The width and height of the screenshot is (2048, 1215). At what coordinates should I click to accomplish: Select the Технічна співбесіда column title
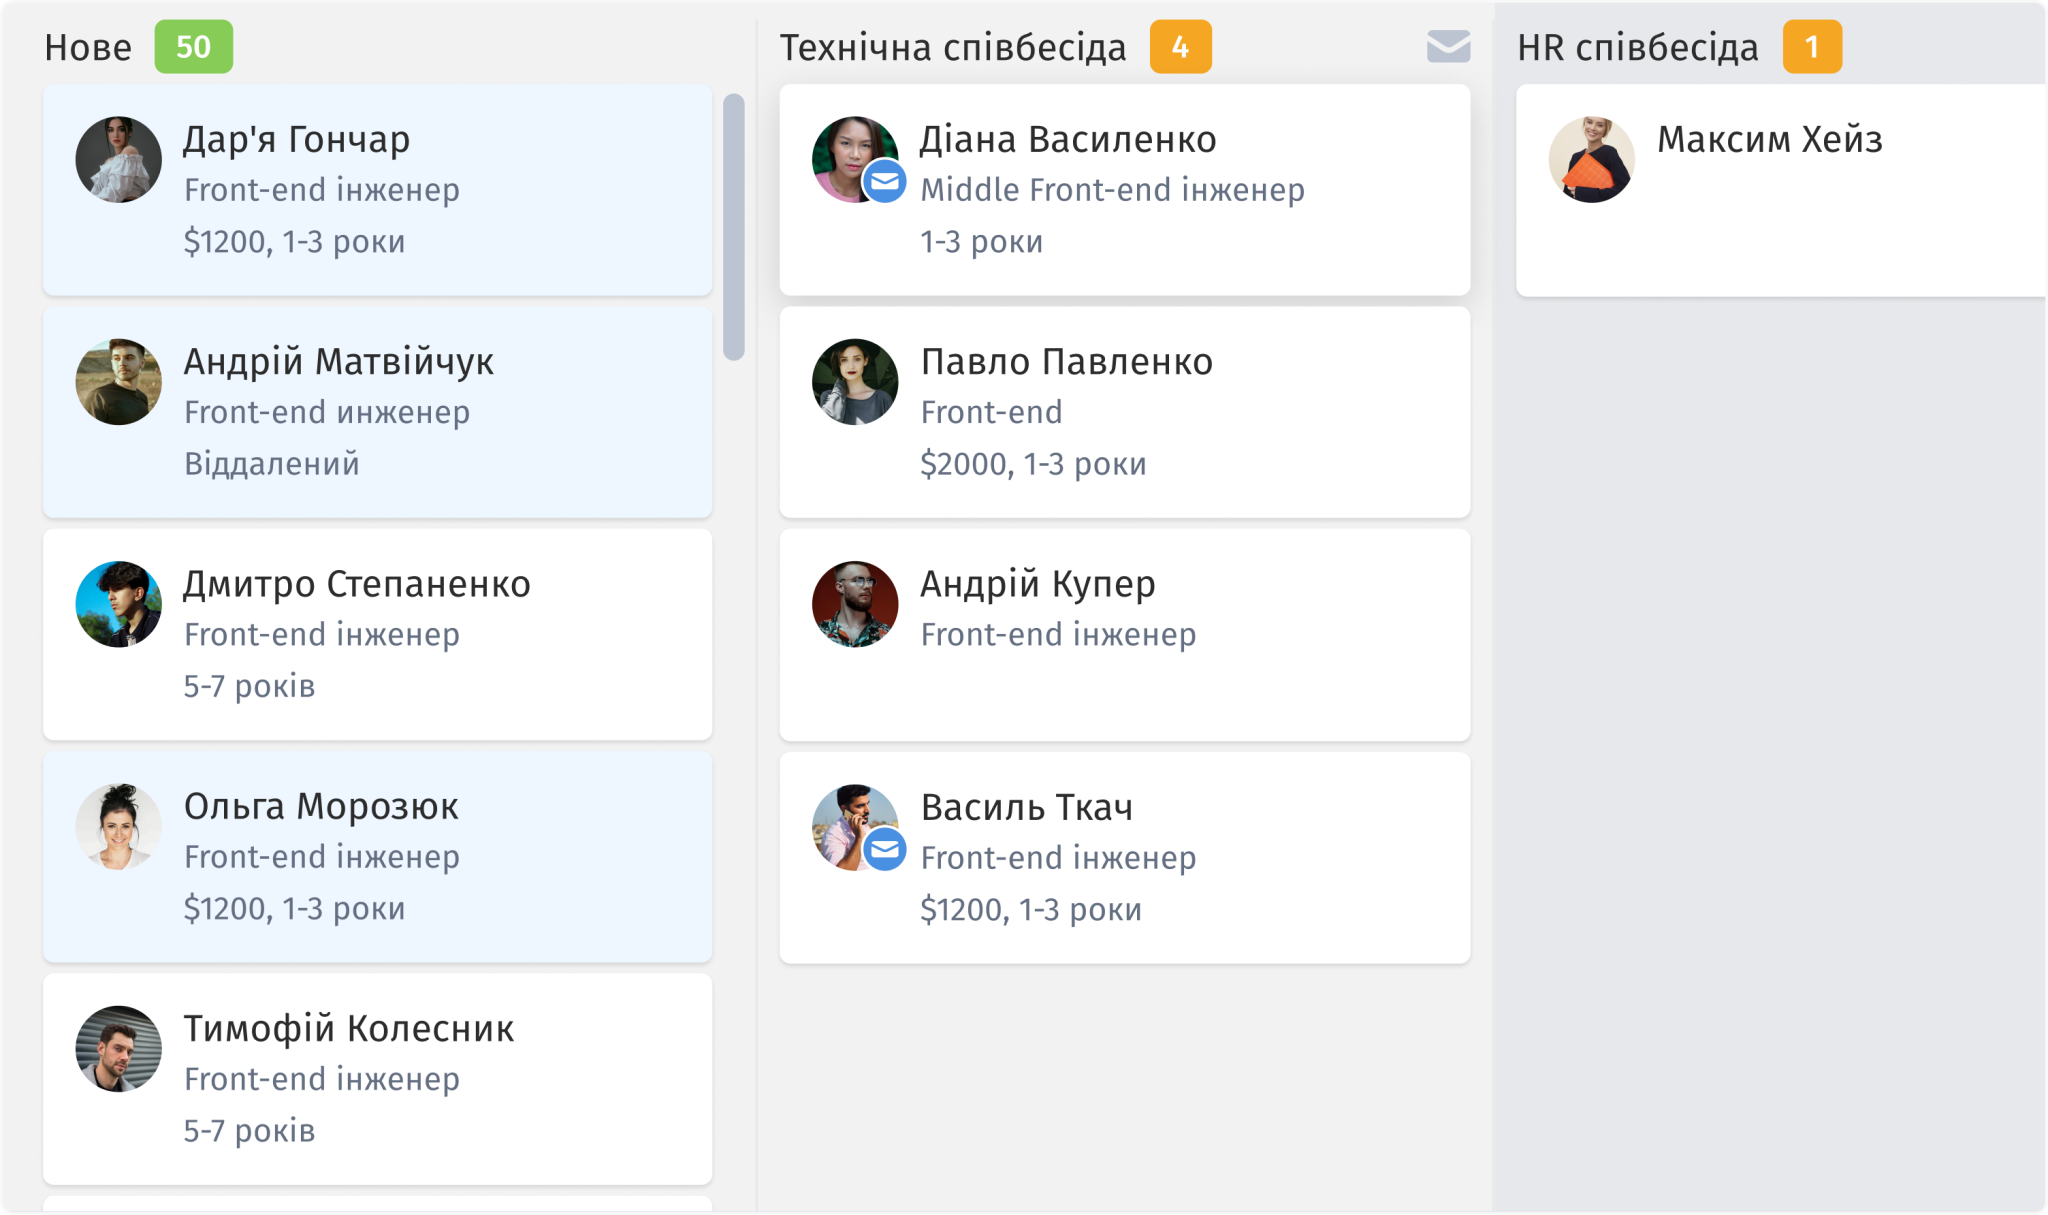(x=952, y=47)
